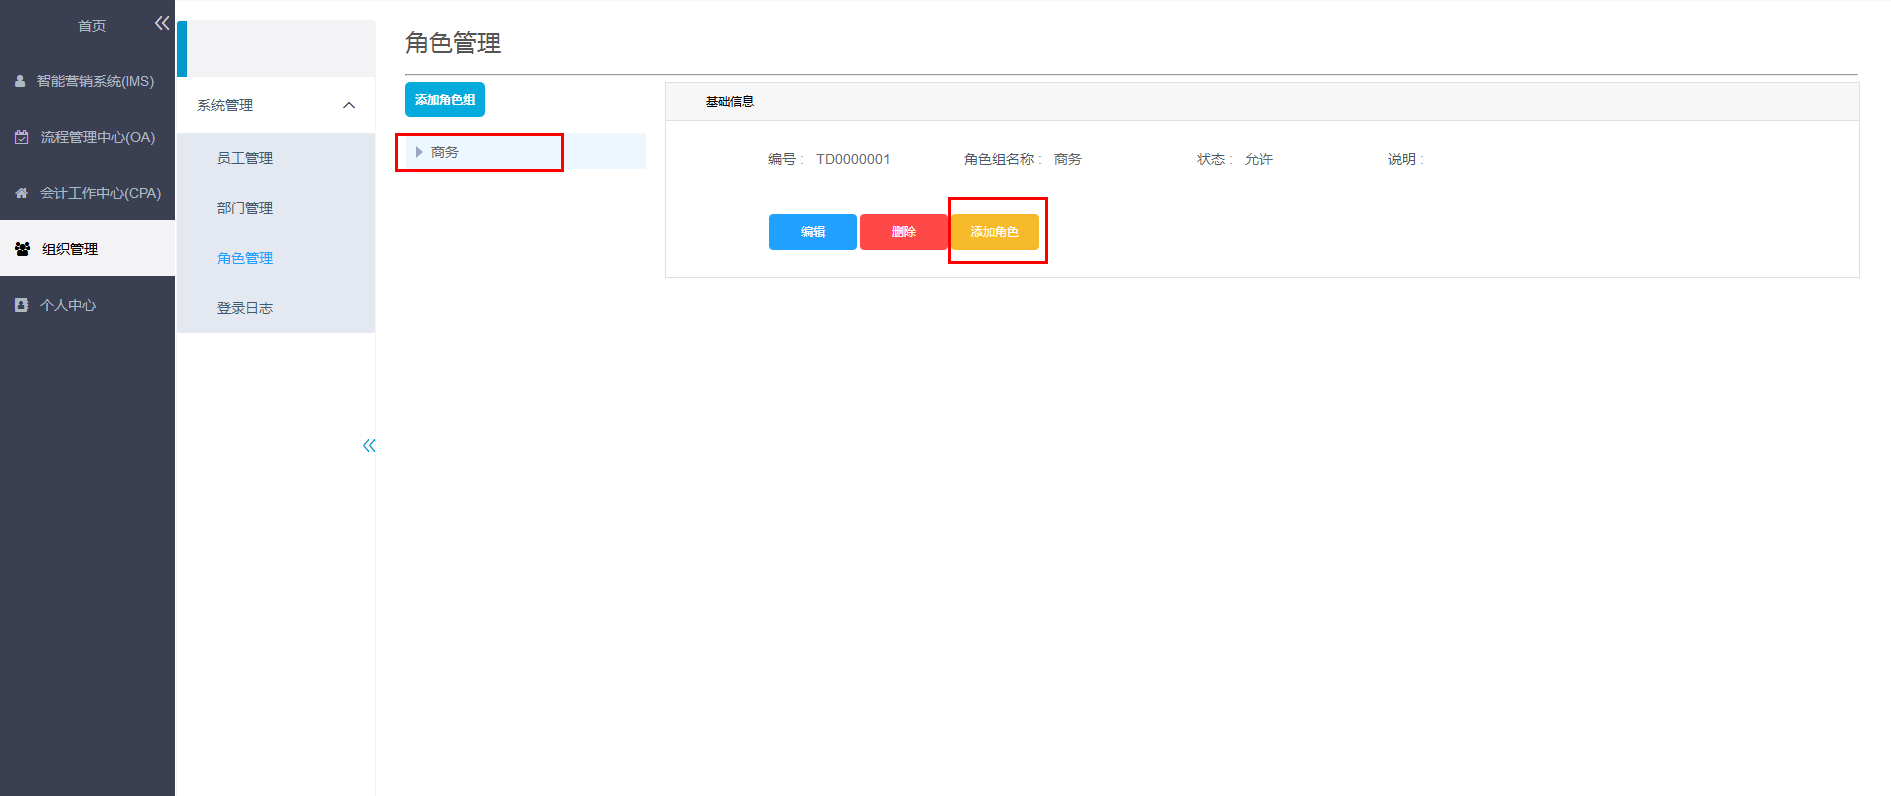Open 登录日志 submenu item
Screen dimensions: 1891x796
(276, 308)
